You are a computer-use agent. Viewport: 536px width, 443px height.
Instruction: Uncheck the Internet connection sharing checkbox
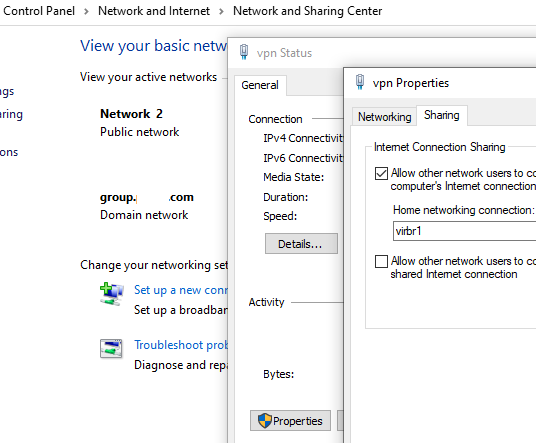pos(381,173)
